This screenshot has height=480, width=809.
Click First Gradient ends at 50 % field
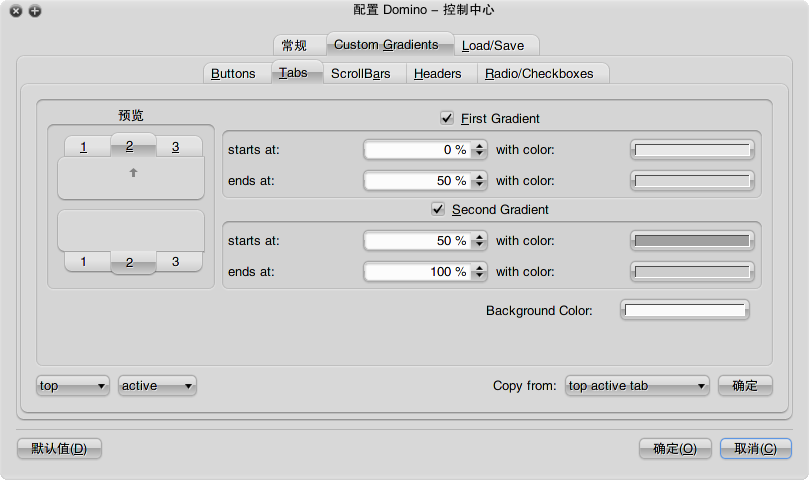[x=418, y=181]
